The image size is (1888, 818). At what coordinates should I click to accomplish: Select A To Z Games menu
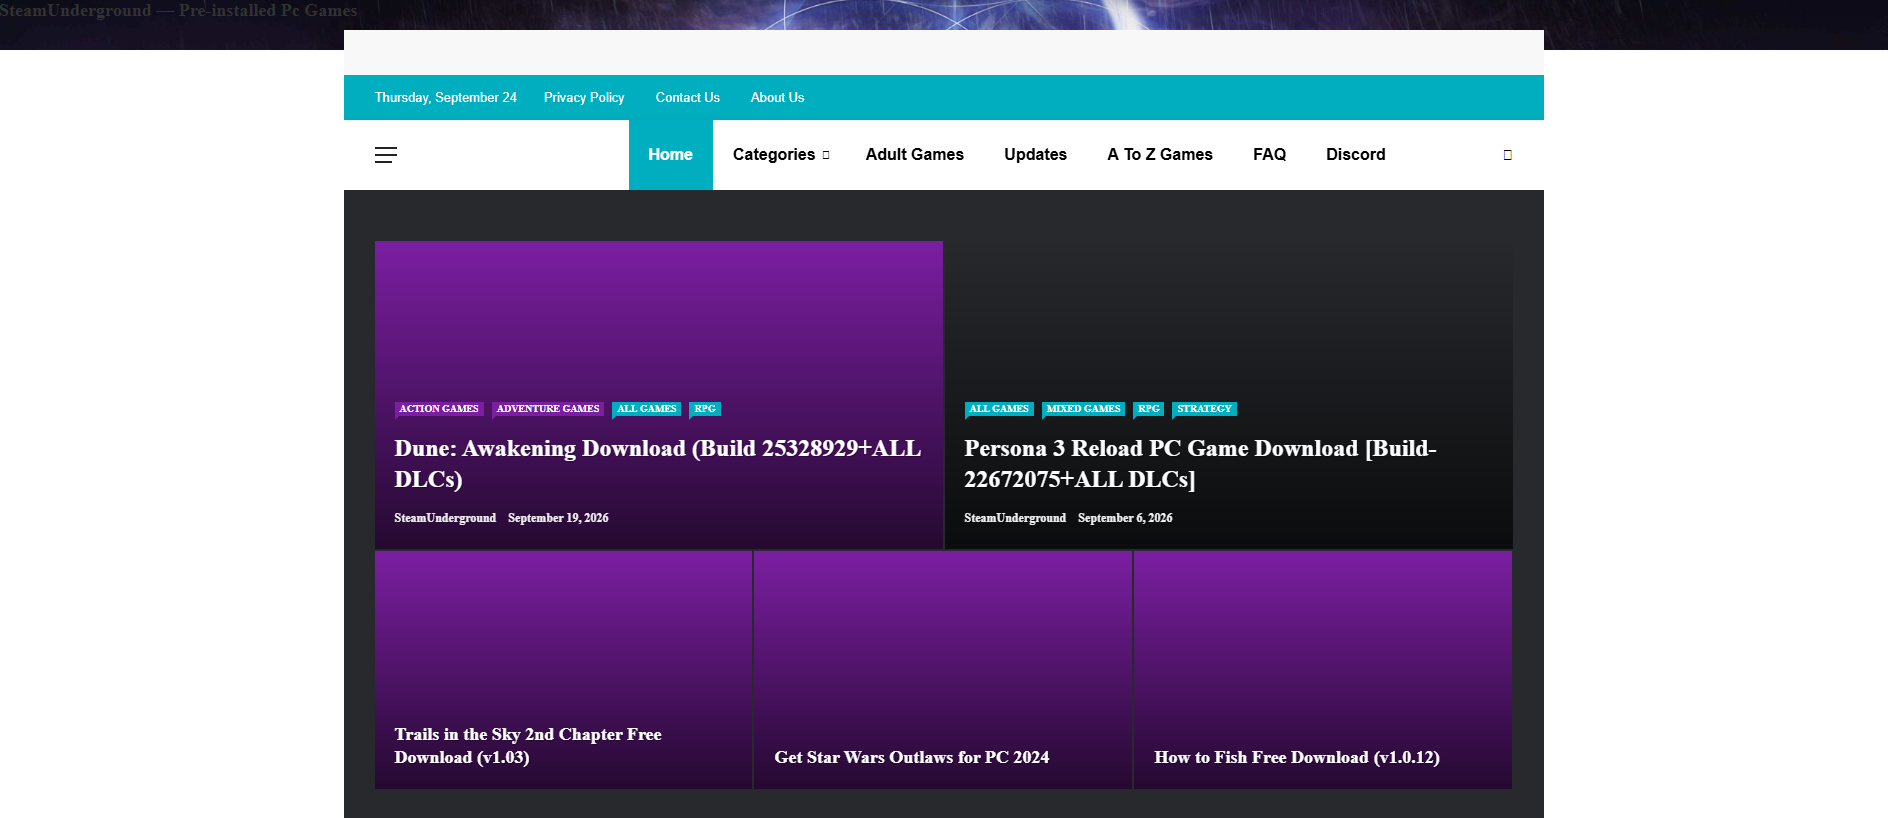point(1159,155)
